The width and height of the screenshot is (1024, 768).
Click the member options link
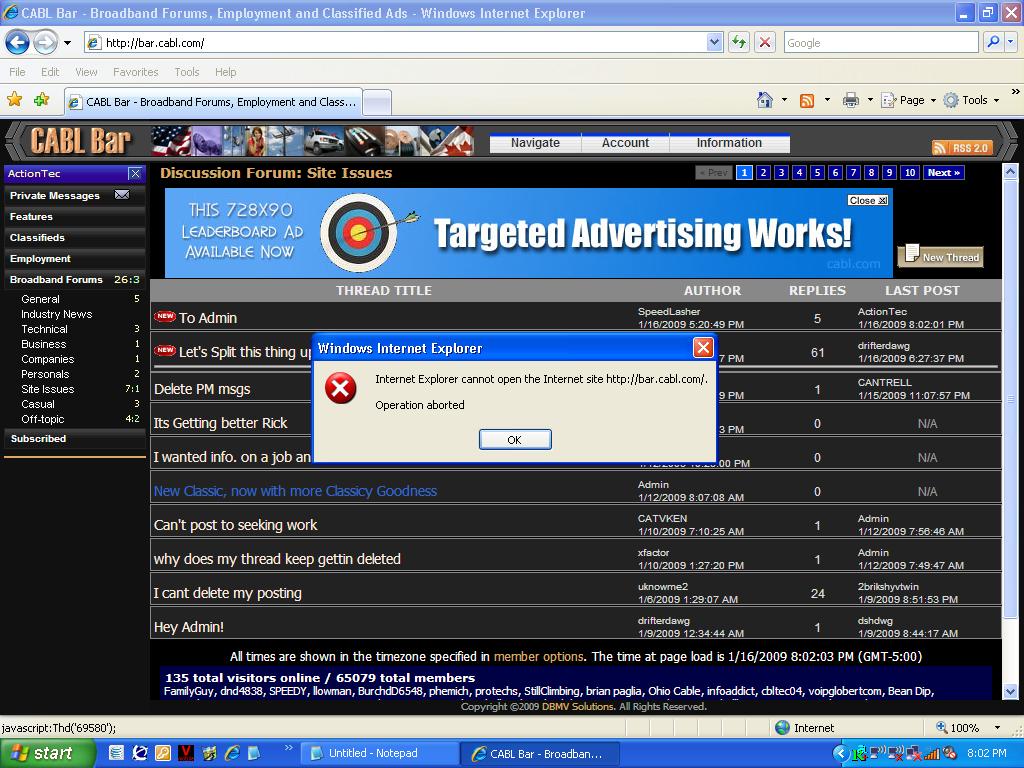pos(538,656)
